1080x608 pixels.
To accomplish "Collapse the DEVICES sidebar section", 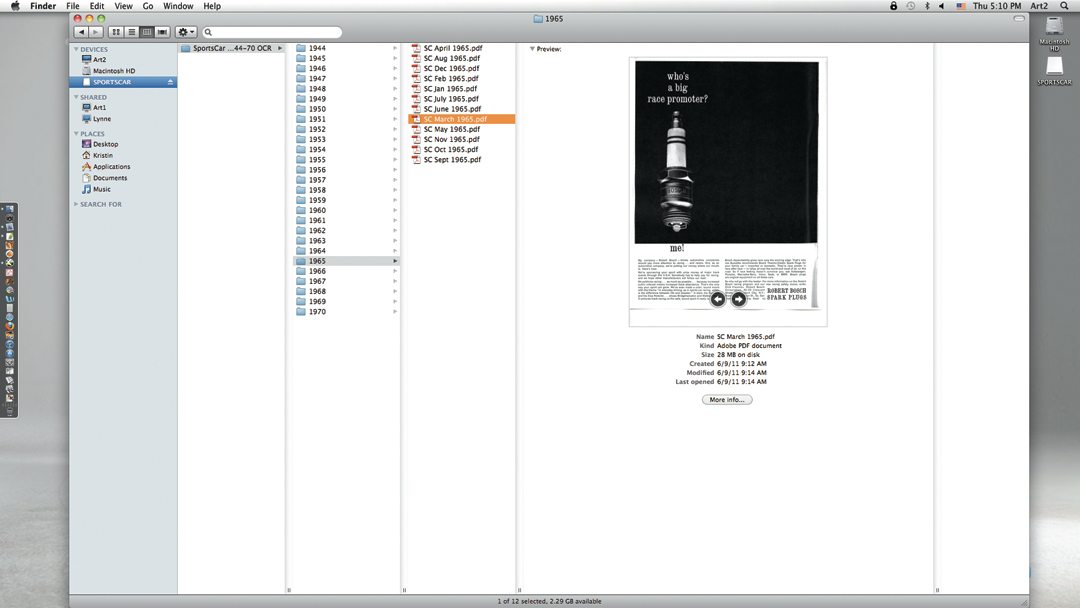I will click(75, 49).
